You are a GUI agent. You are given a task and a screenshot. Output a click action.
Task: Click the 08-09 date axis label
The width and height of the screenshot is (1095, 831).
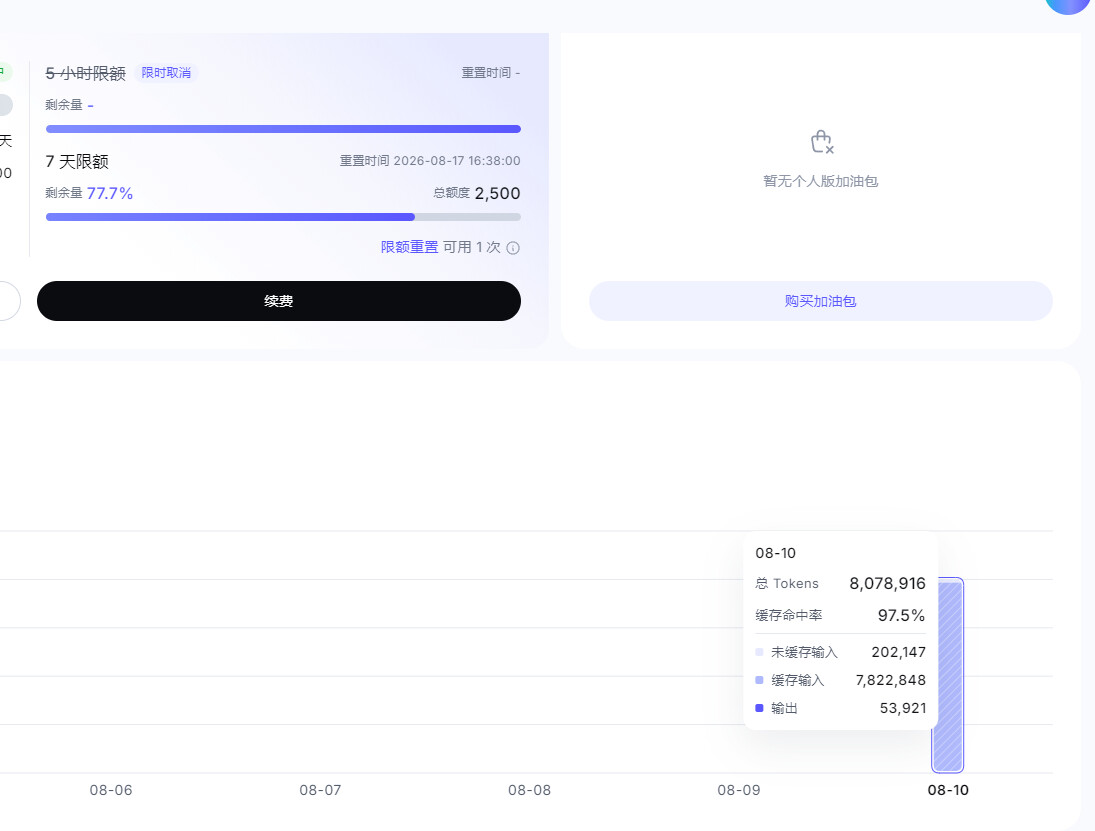738,790
